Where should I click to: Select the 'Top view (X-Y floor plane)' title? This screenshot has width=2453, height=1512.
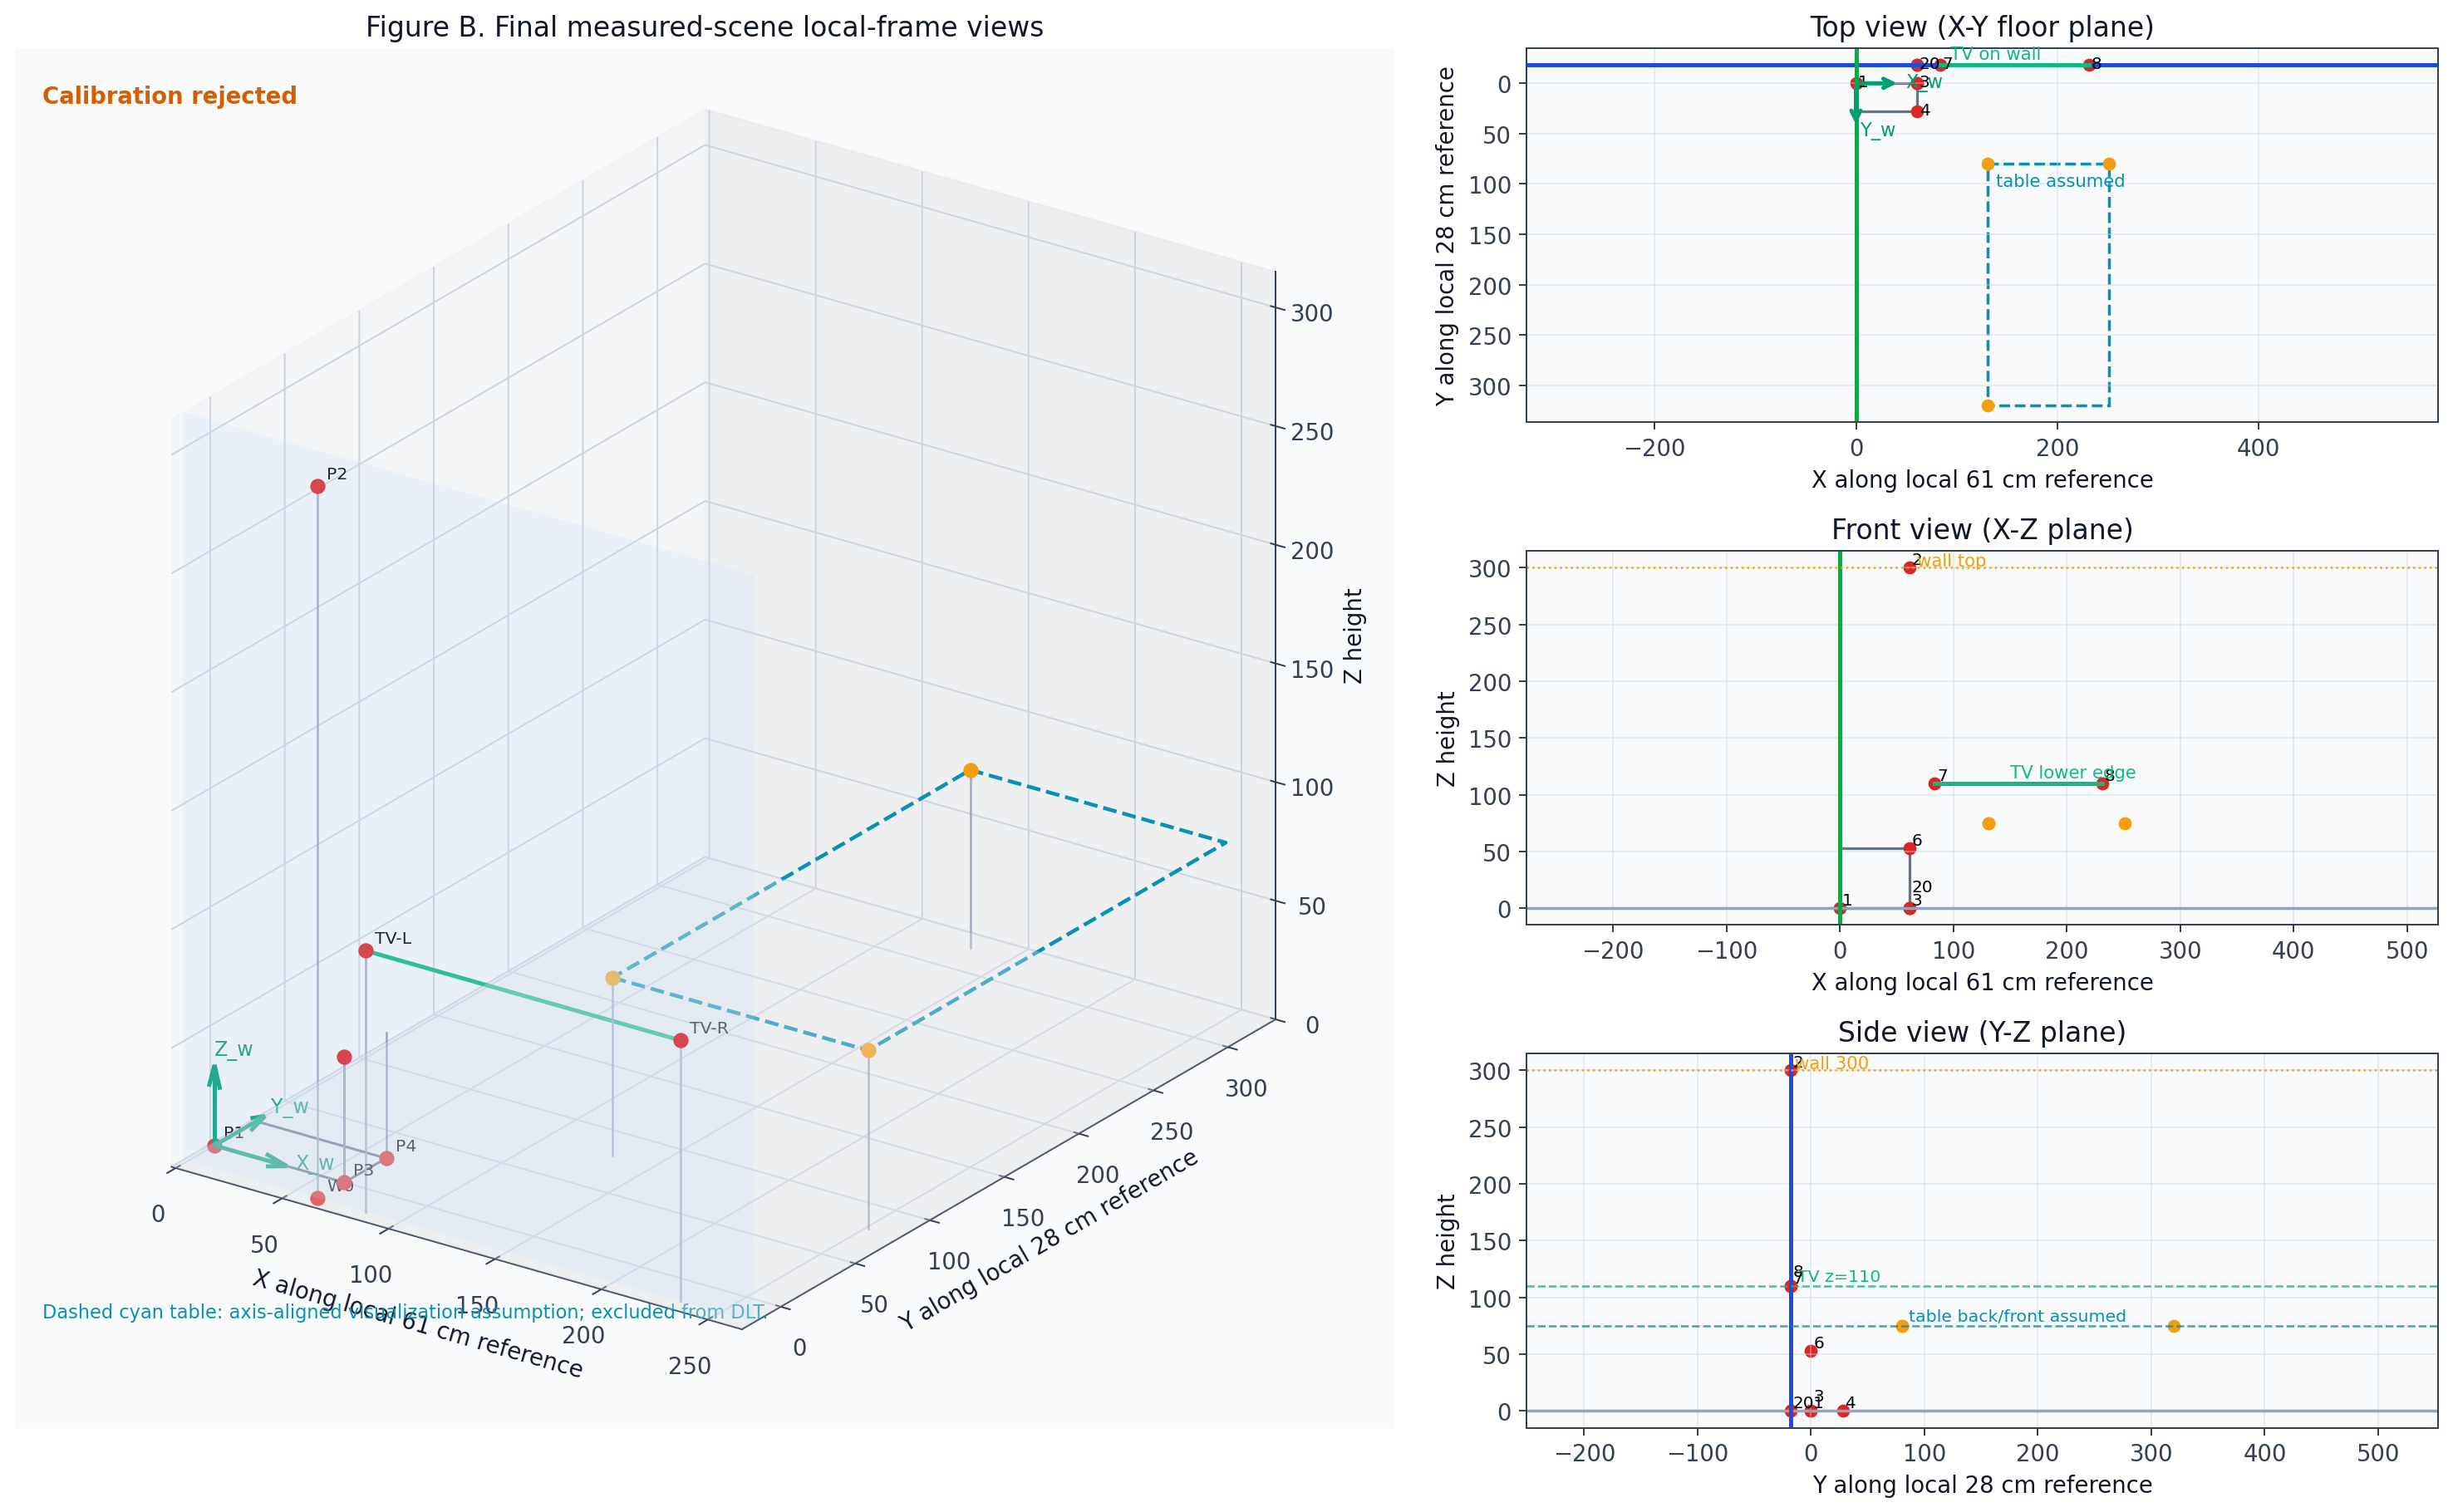point(1981,27)
